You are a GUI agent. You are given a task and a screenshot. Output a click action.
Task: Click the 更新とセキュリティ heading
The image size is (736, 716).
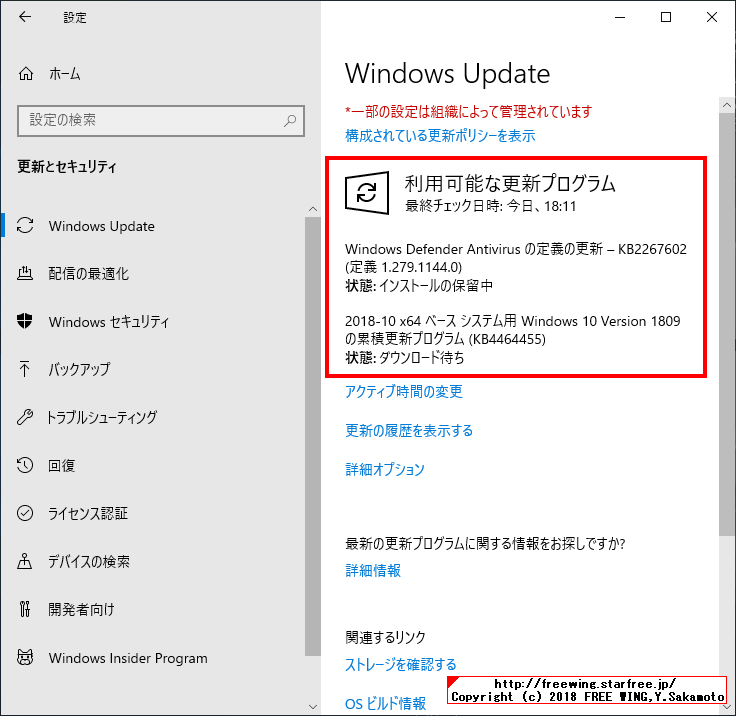click(x=67, y=167)
